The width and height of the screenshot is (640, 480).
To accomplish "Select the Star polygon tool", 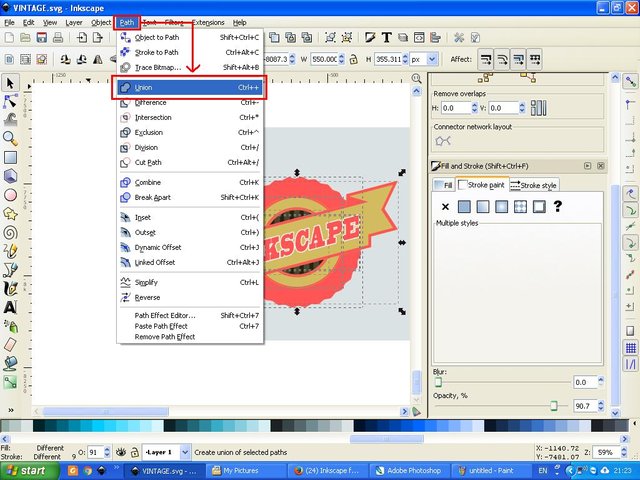I will (x=10, y=213).
